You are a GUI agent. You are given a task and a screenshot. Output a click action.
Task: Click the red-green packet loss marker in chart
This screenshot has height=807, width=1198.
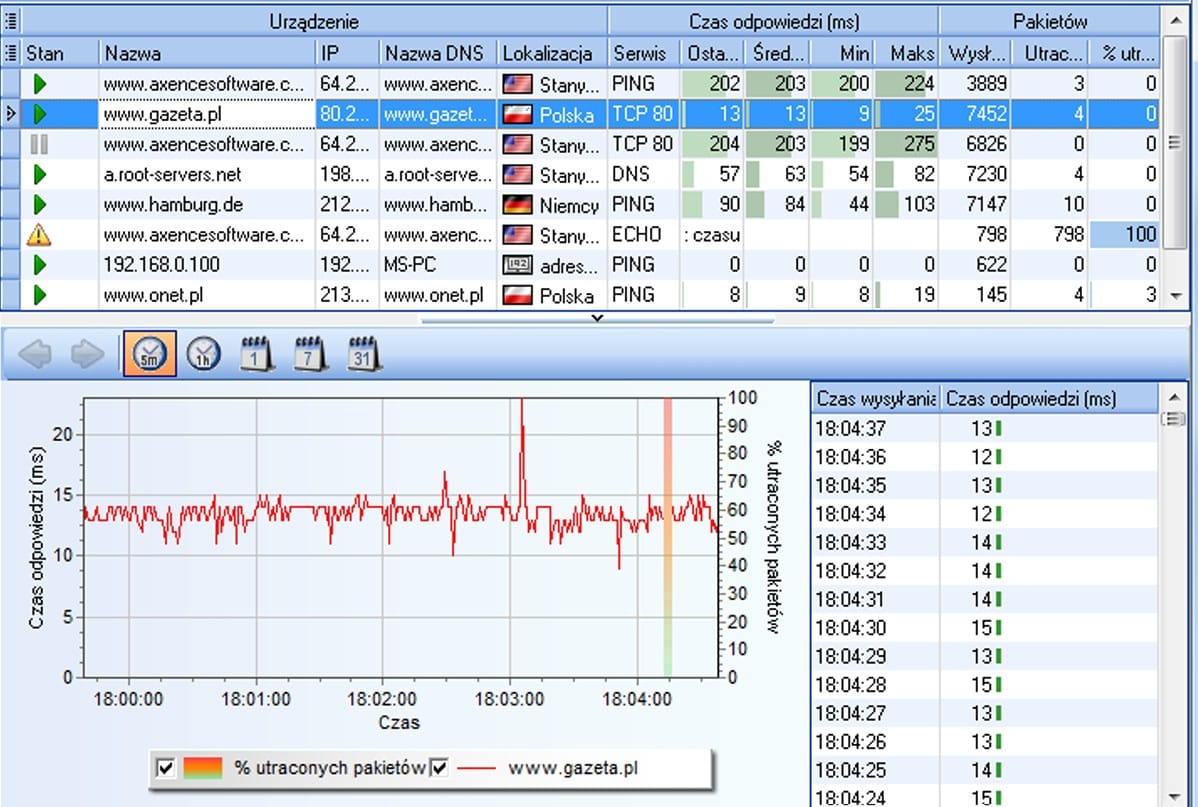tap(667, 536)
